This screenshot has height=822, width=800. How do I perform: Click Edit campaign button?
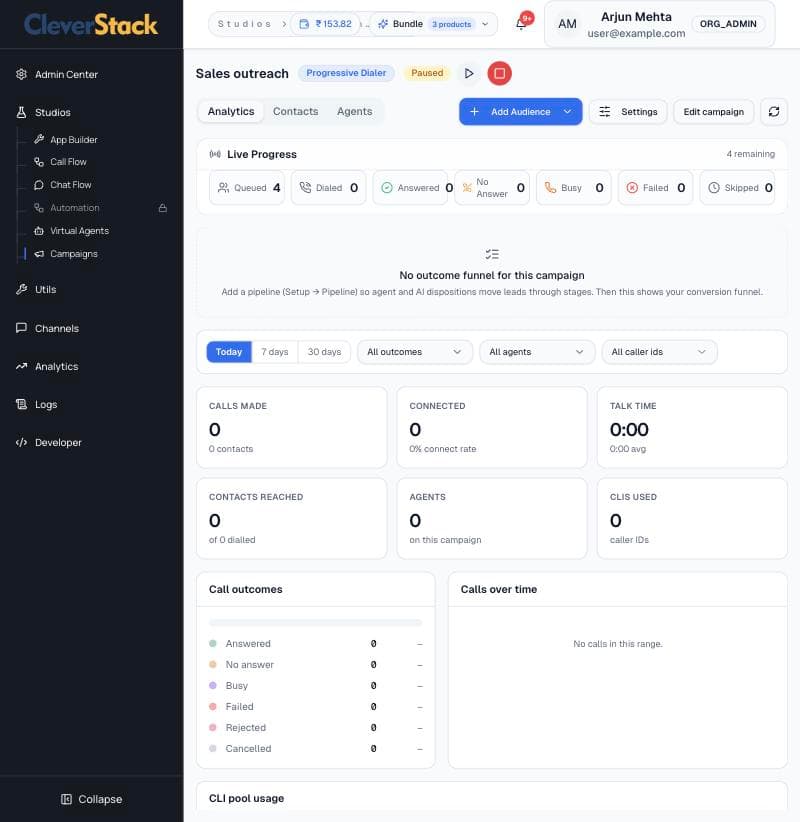pos(713,112)
